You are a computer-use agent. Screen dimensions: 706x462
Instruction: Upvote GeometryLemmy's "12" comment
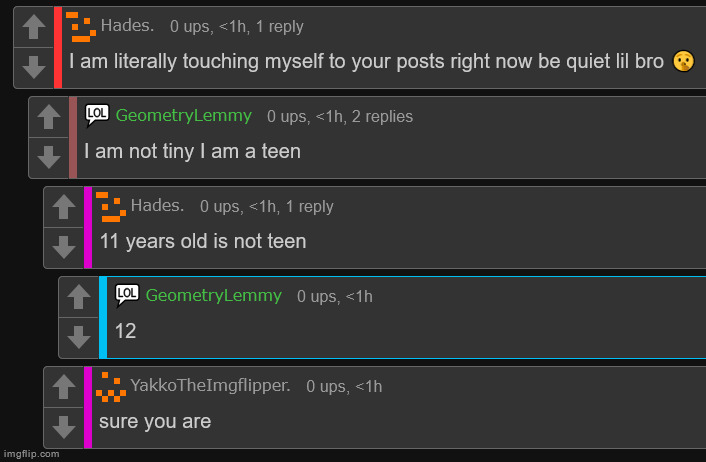(x=79, y=297)
